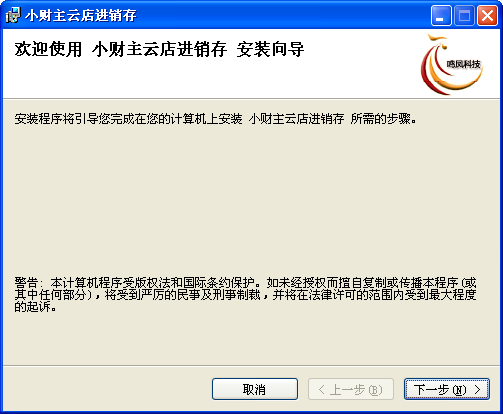
Task: Click the last warning line 的起诉。
Action: [x=35, y=307]
